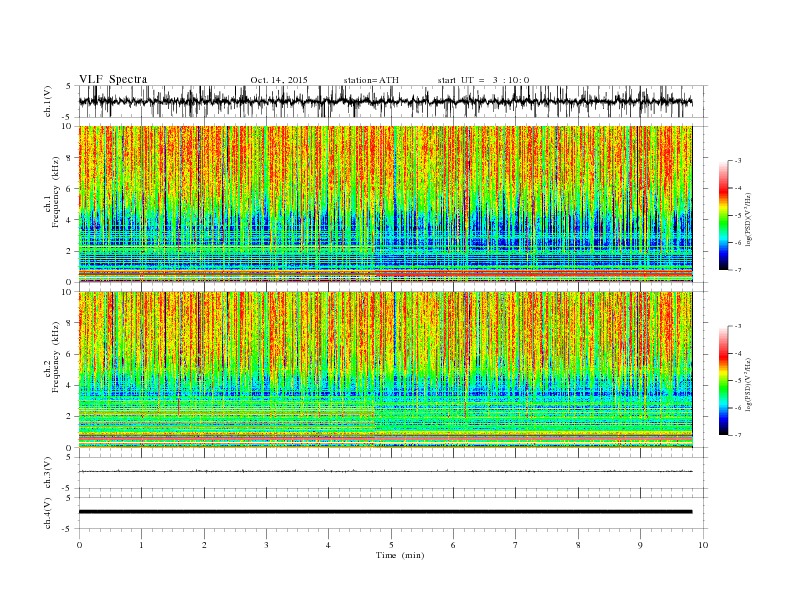Click the "Time (min)" axis label
792x612 pixels.
click(x=400, y=555)
